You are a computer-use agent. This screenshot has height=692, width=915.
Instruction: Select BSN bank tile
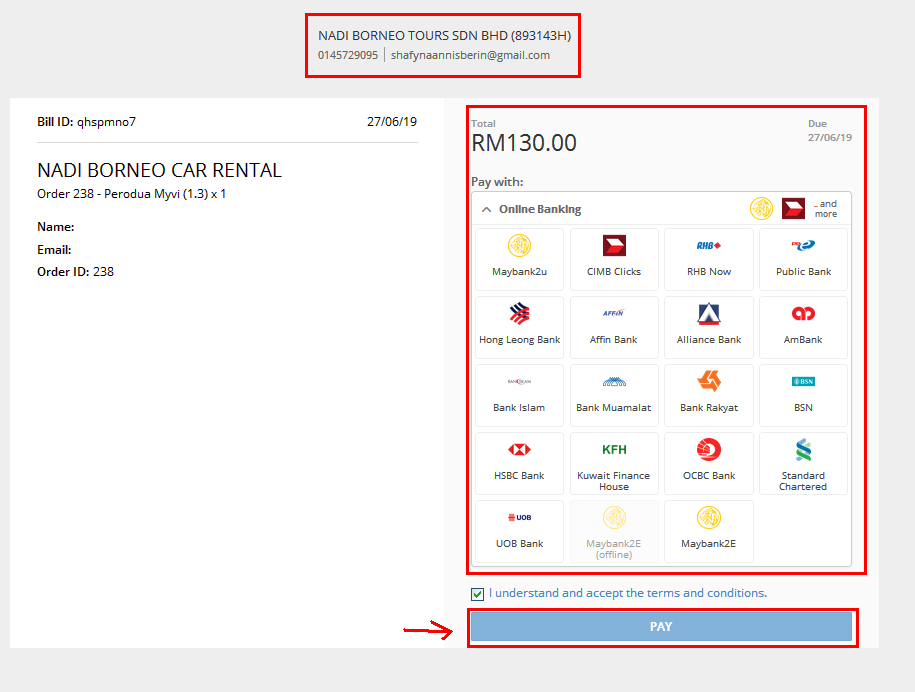pos(803,394)
